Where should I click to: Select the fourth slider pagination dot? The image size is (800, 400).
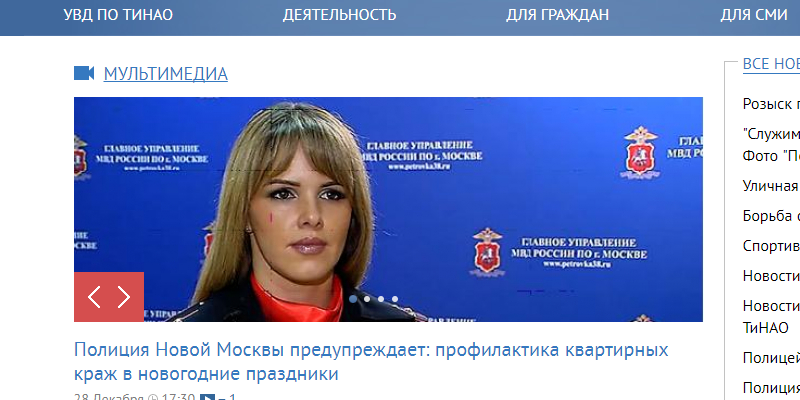coord(394,299)
